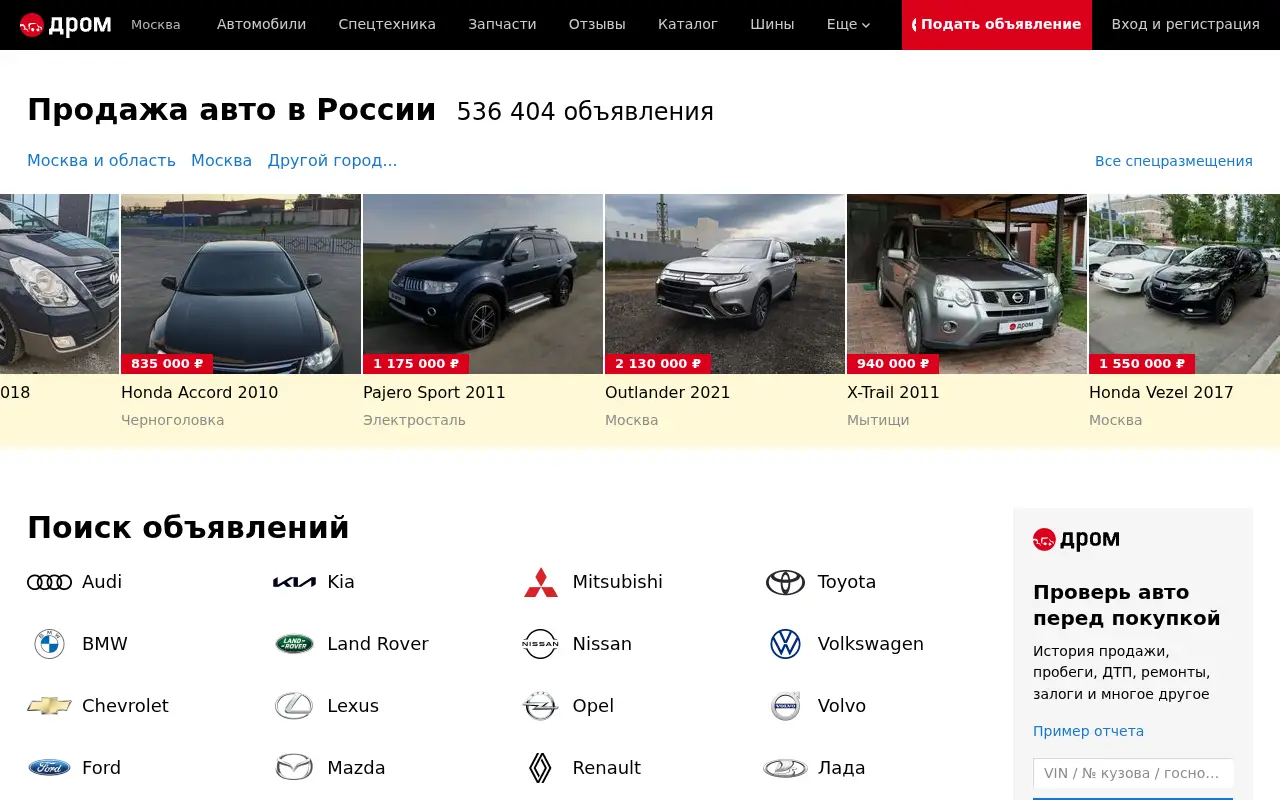The width and height of the screenshot is (1280, 800).
Task: Click the Подать объявление button
Action: 997,25
